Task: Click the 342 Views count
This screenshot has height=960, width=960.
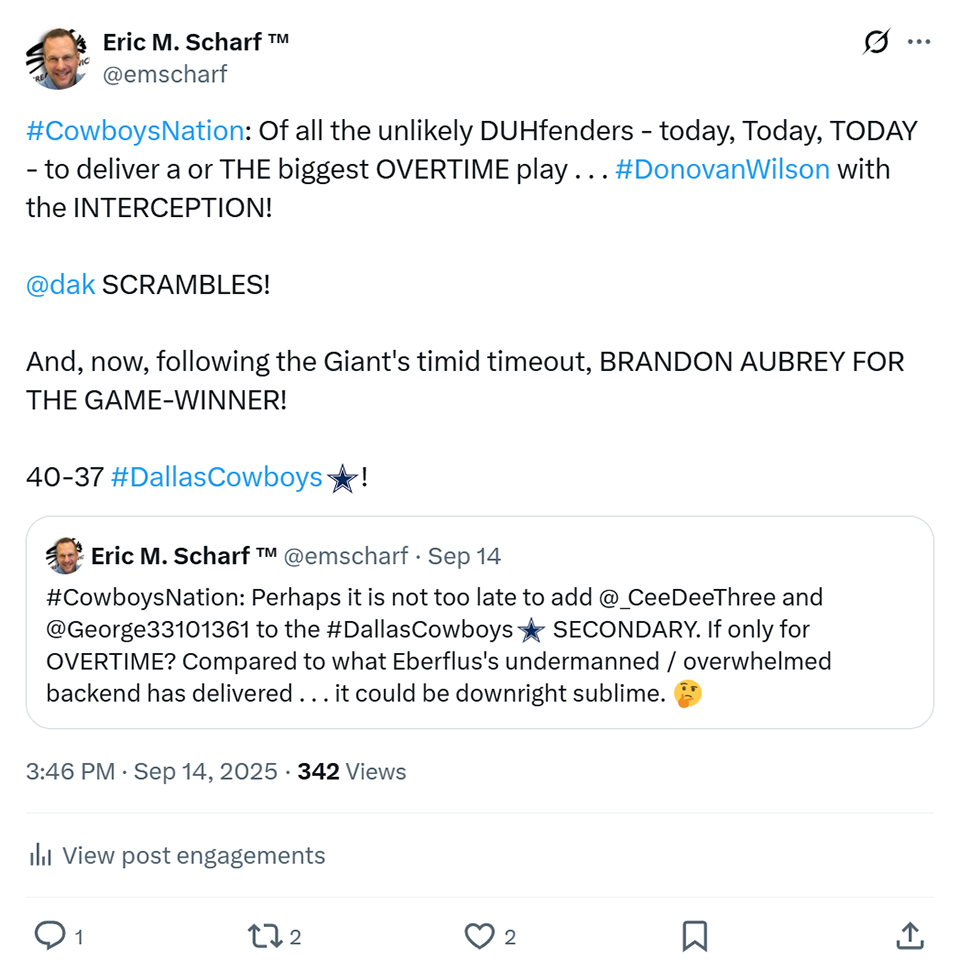Action: [x=352, y=772]
